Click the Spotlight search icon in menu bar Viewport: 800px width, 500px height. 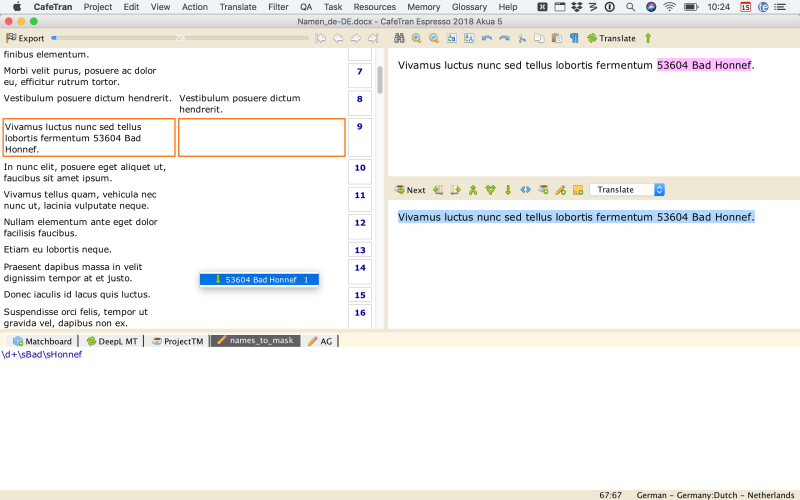631,7
